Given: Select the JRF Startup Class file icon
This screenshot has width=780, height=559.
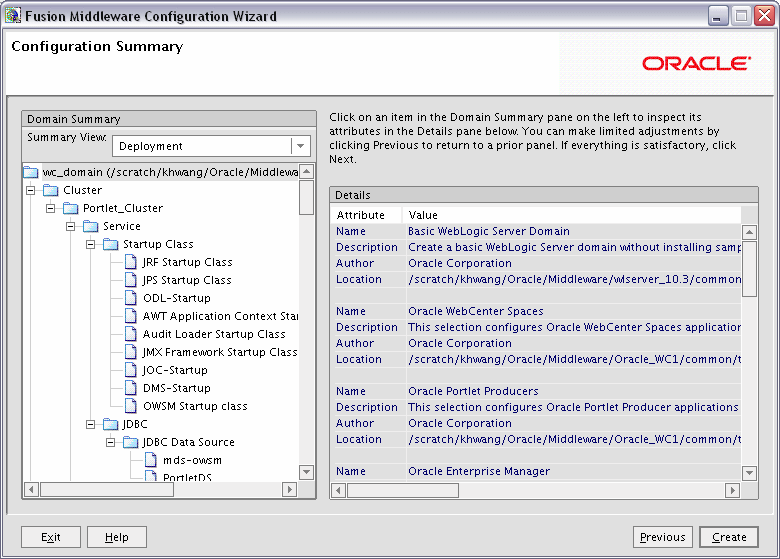Looking at the screenshot, I should click(x=131, y=262).
